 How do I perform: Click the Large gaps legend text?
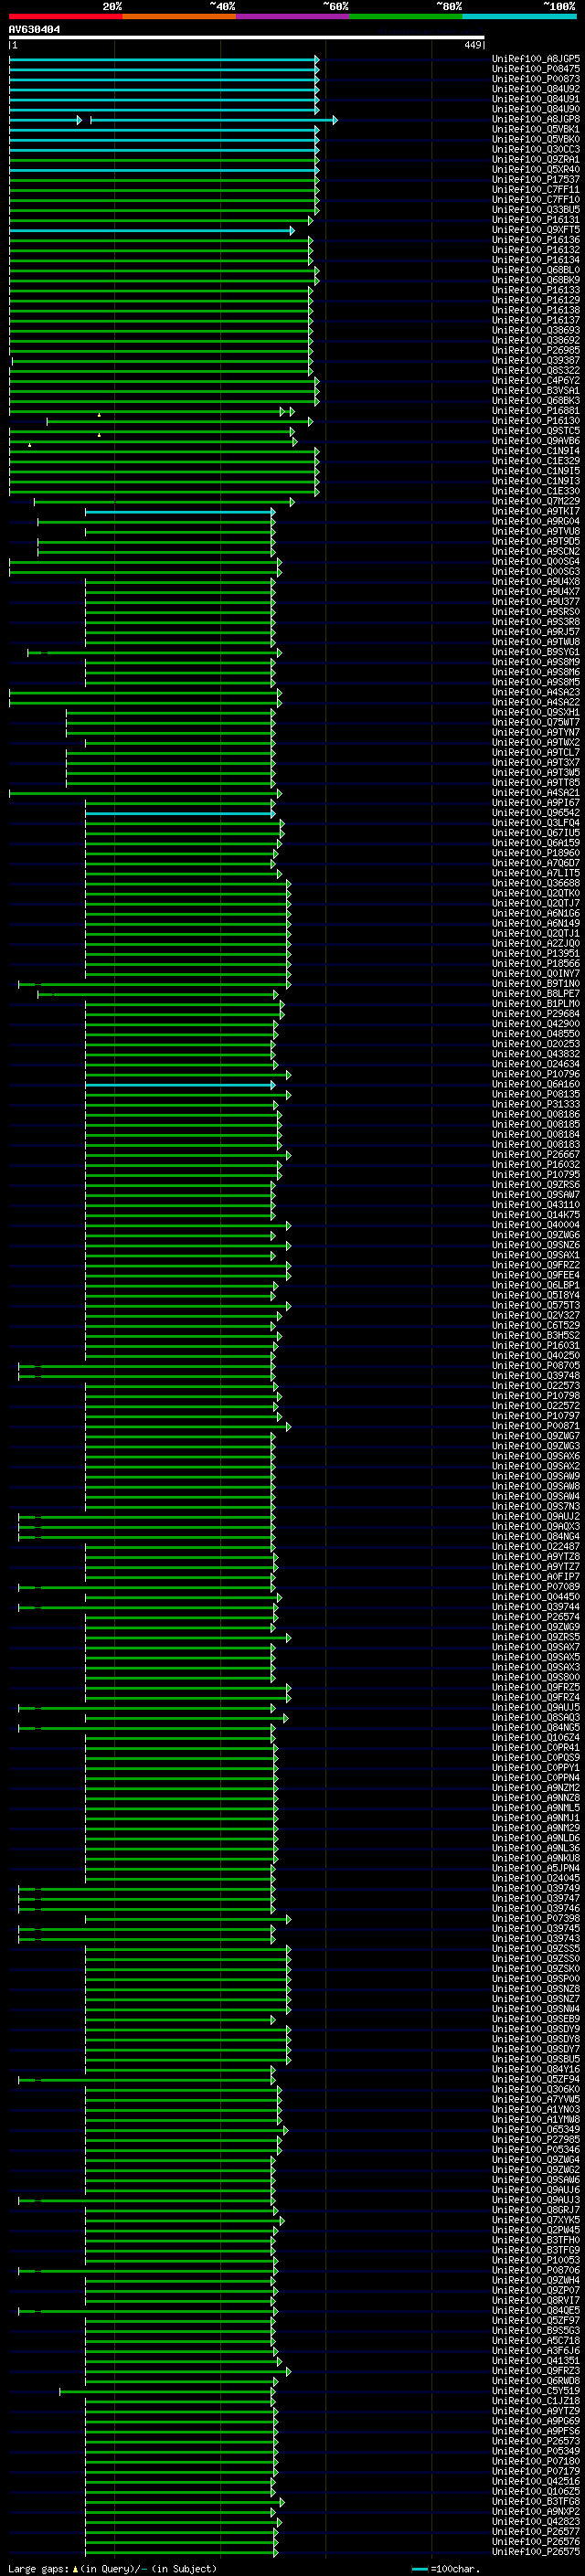coord(112,2568)
